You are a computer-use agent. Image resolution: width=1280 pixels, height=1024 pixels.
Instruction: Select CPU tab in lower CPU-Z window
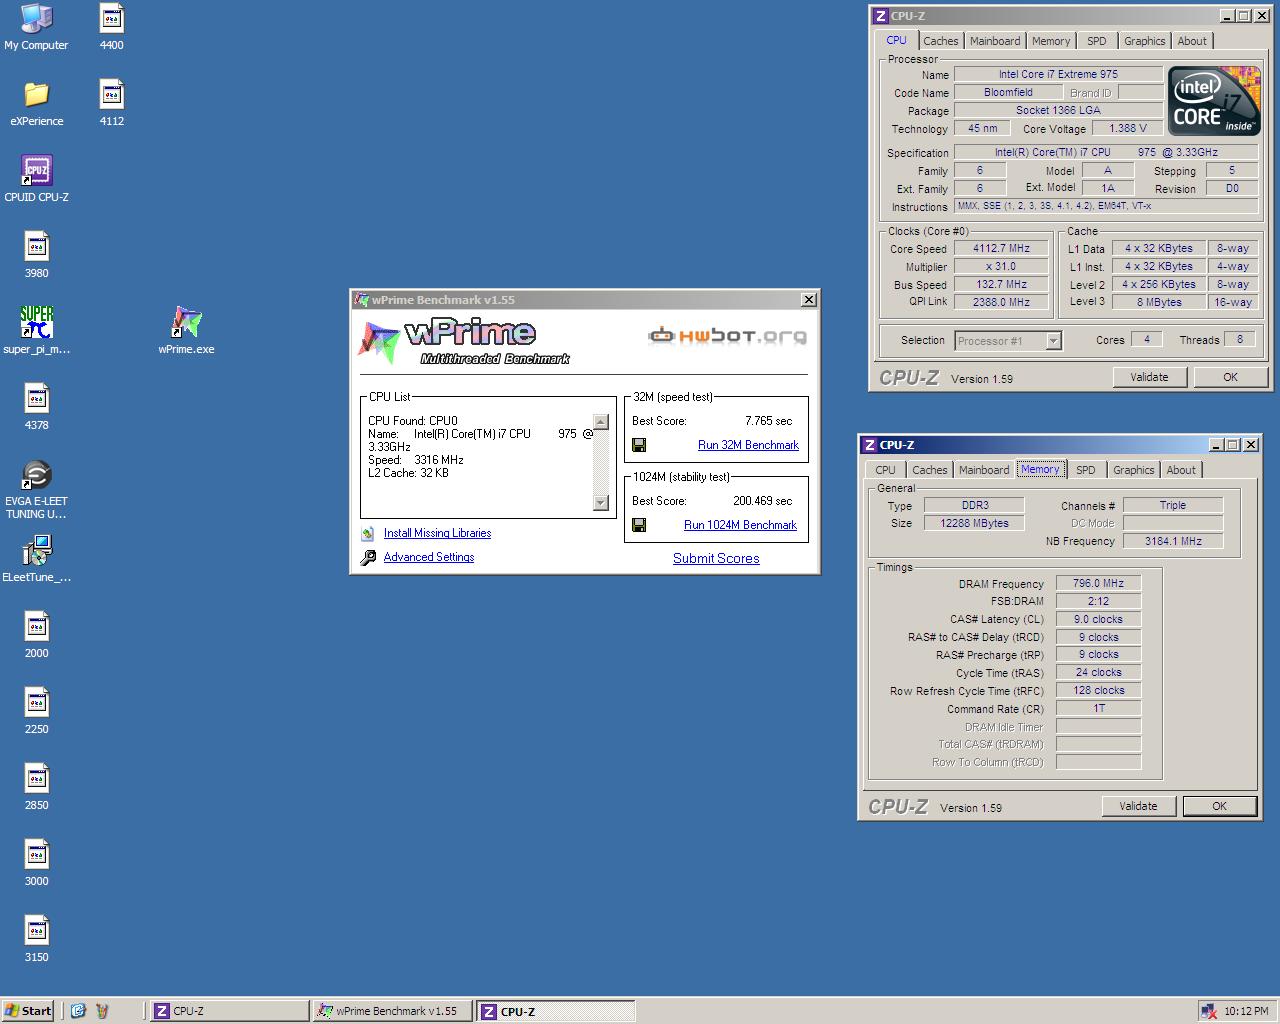coord(886,470)
